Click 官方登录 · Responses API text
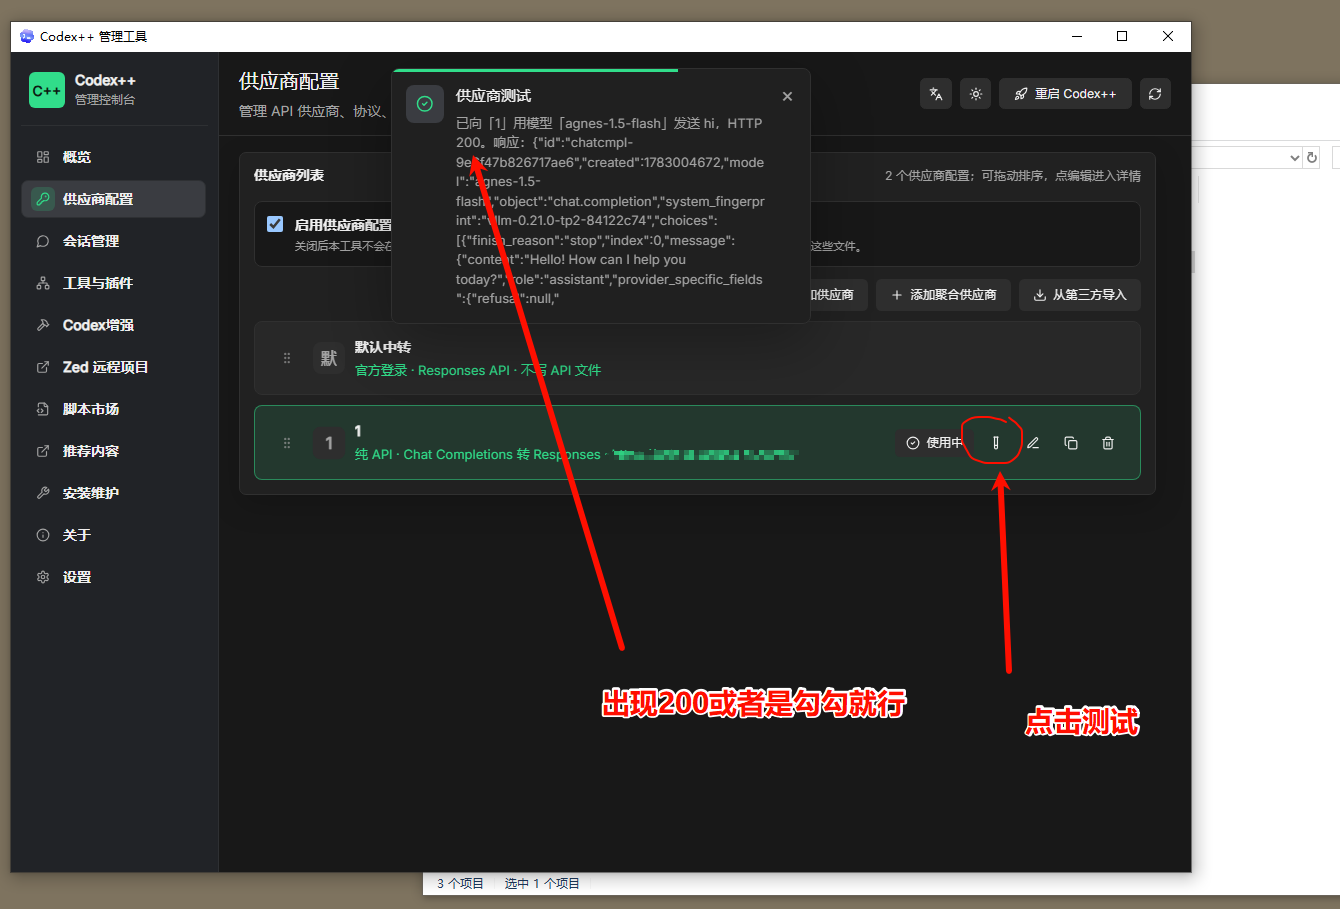Viewport: 1340px width, 909px height. [x=433, y=370]
